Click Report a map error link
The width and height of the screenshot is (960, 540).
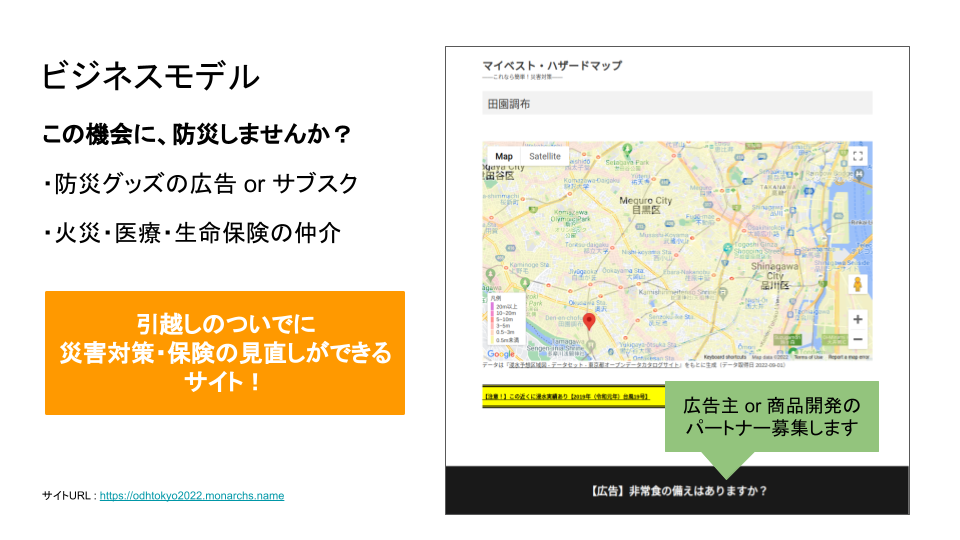(849, 357)
